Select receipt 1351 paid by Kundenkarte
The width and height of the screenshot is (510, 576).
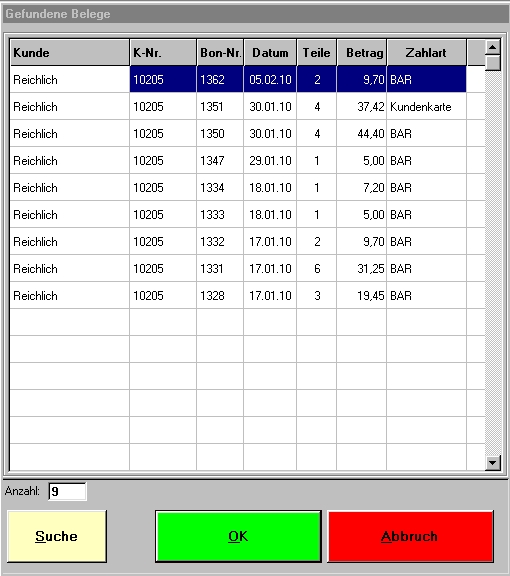[x=238, y=107]
